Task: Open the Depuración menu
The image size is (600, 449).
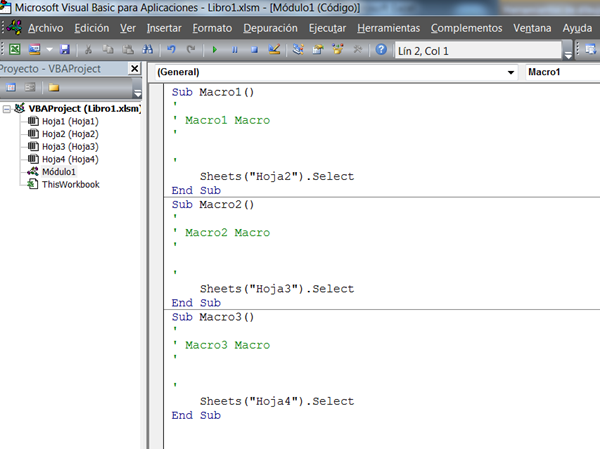Action: [269, 28]
